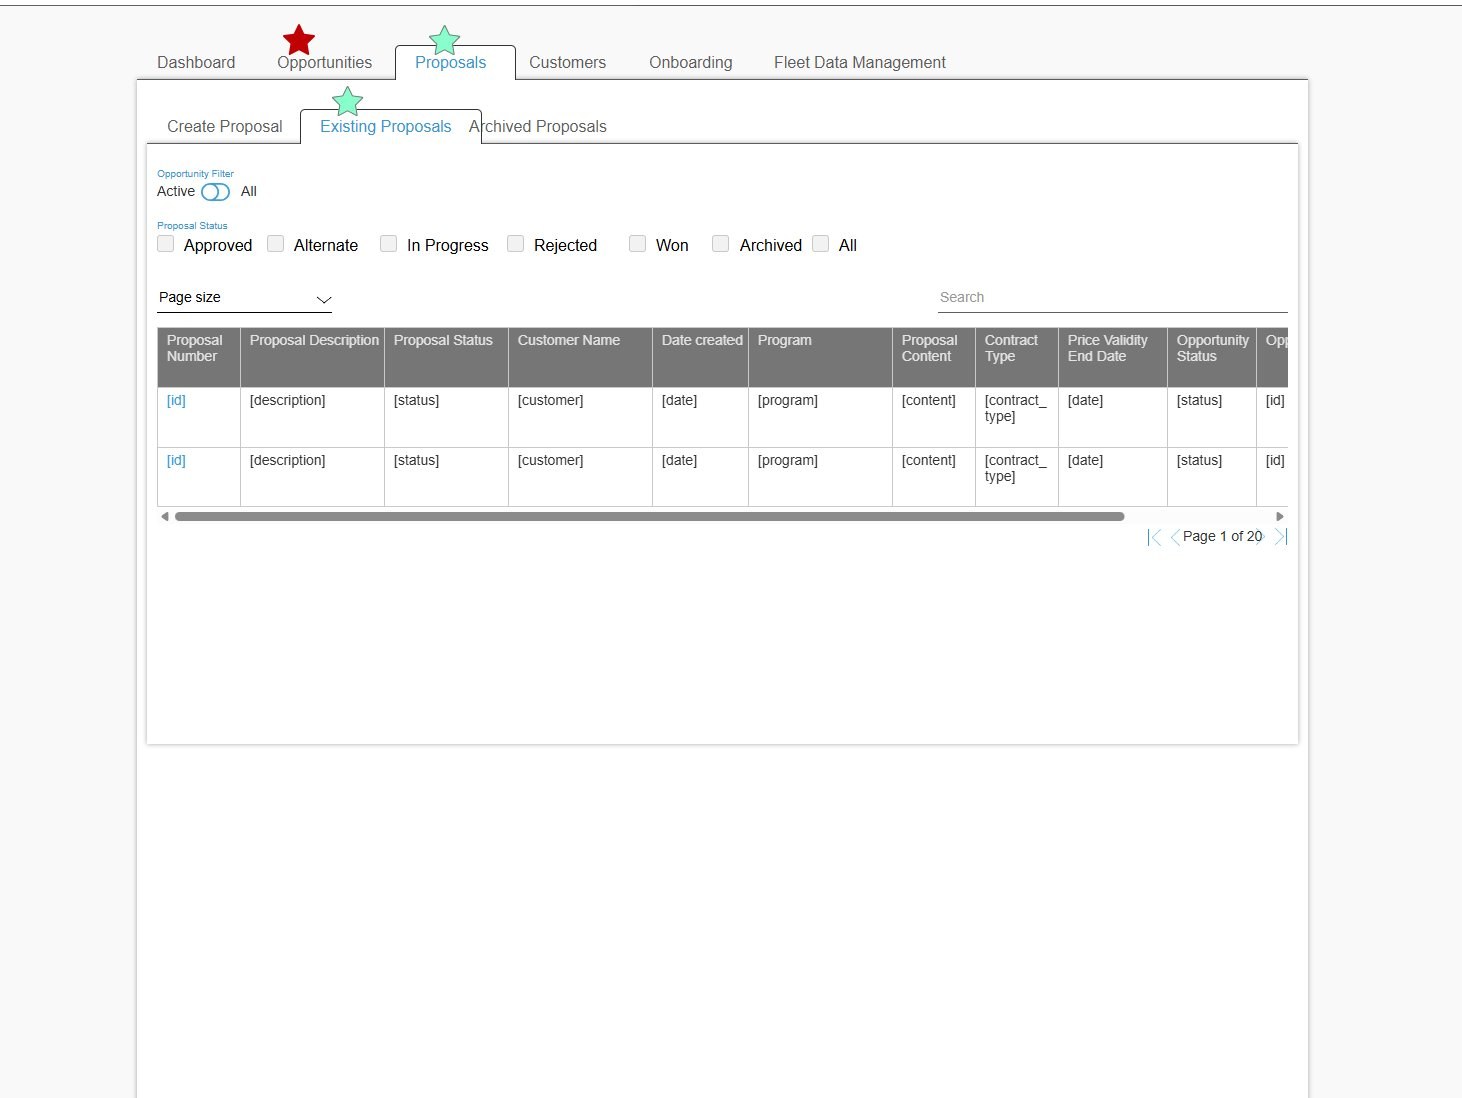
Task: Click the table's scroll-left arrow
Action: pos(164,517)
